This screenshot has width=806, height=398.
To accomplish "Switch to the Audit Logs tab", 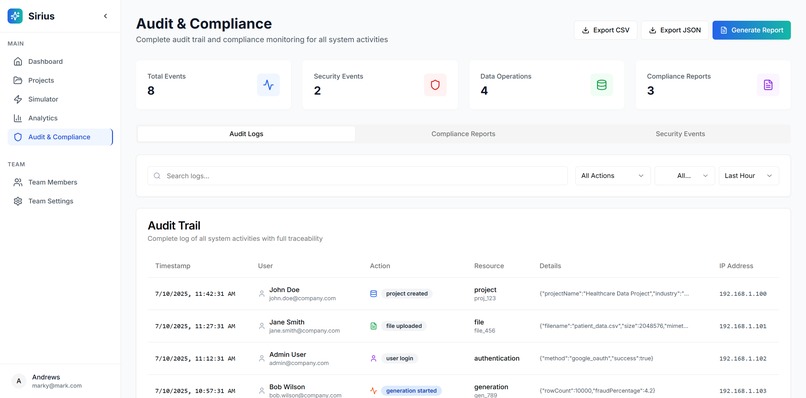I will click(246, 134).
